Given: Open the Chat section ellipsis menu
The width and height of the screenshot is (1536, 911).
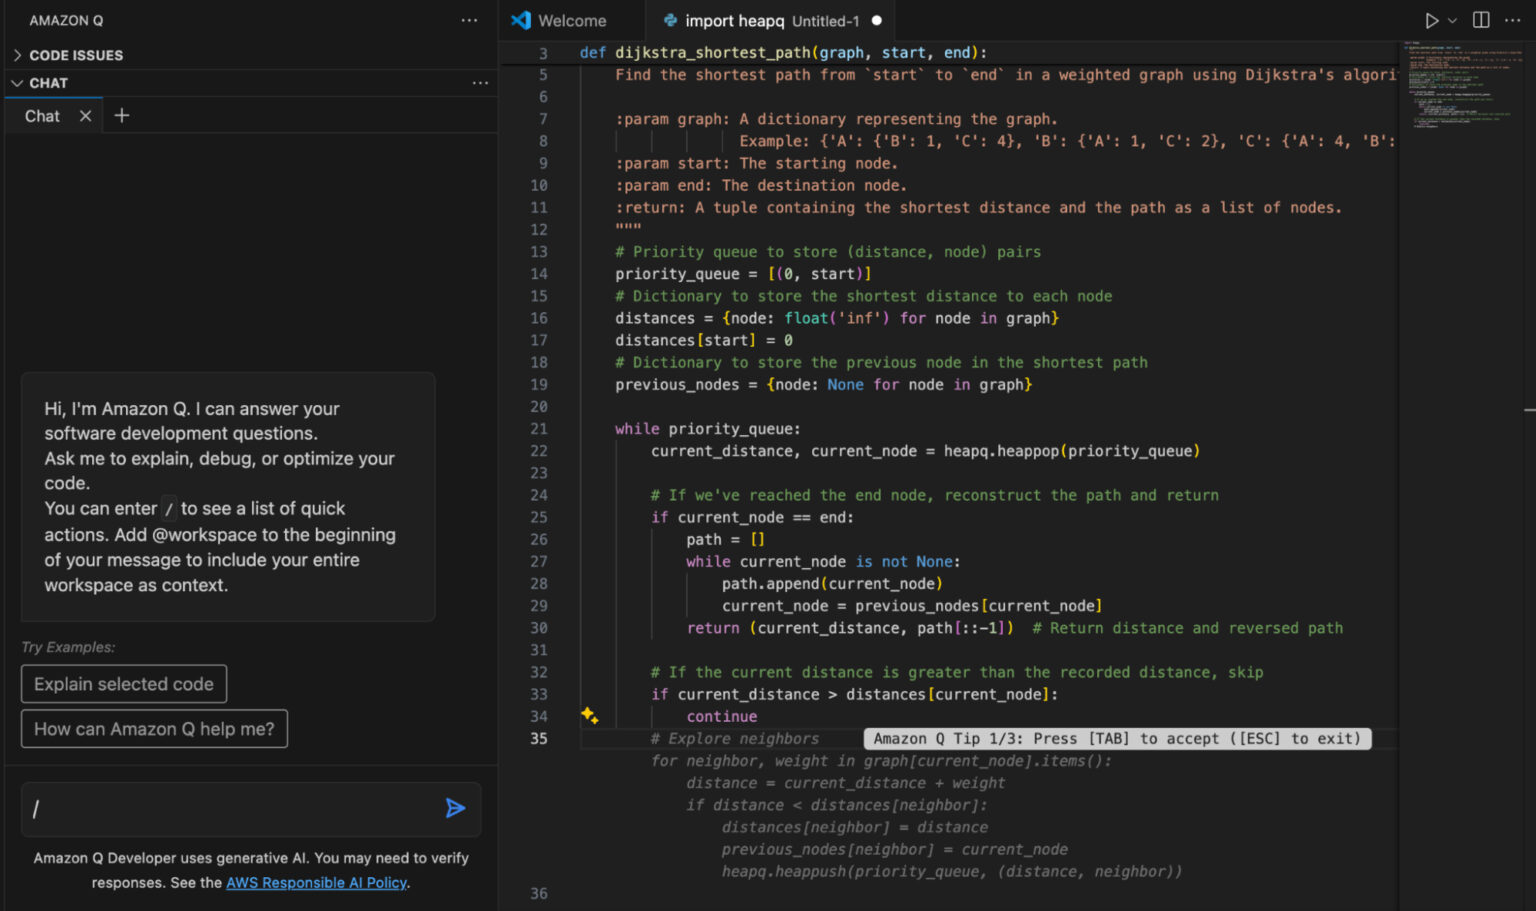Looking at the screenshot, I should 480,82.
